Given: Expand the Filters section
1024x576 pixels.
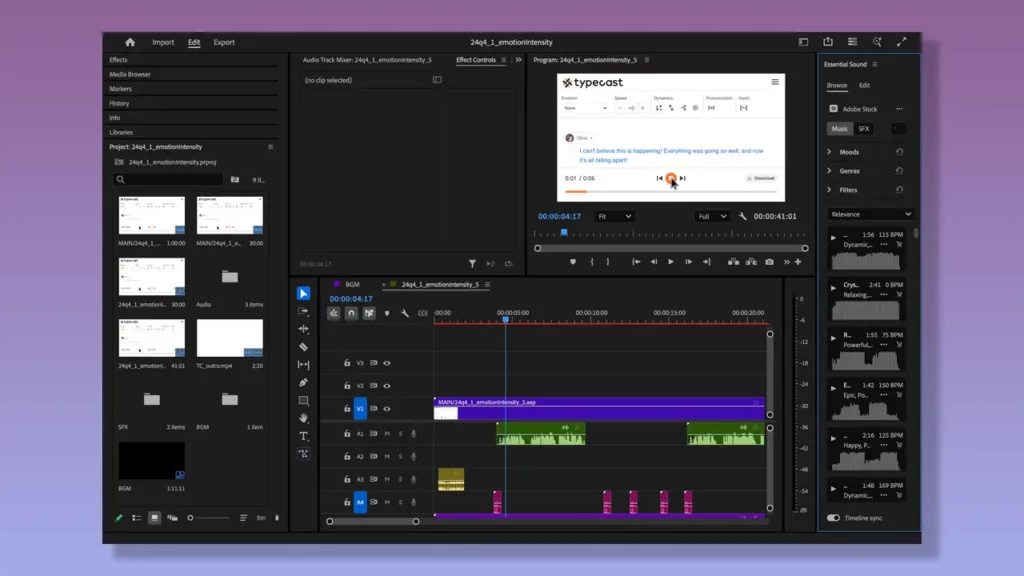Looking at the screenshot, I should point(829,190).
